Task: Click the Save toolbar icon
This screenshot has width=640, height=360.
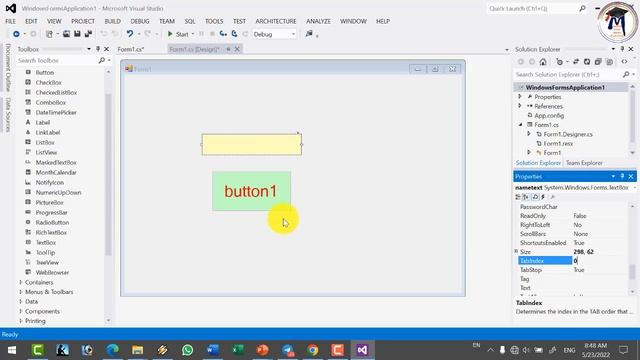Action: click(x=77, y=34)
